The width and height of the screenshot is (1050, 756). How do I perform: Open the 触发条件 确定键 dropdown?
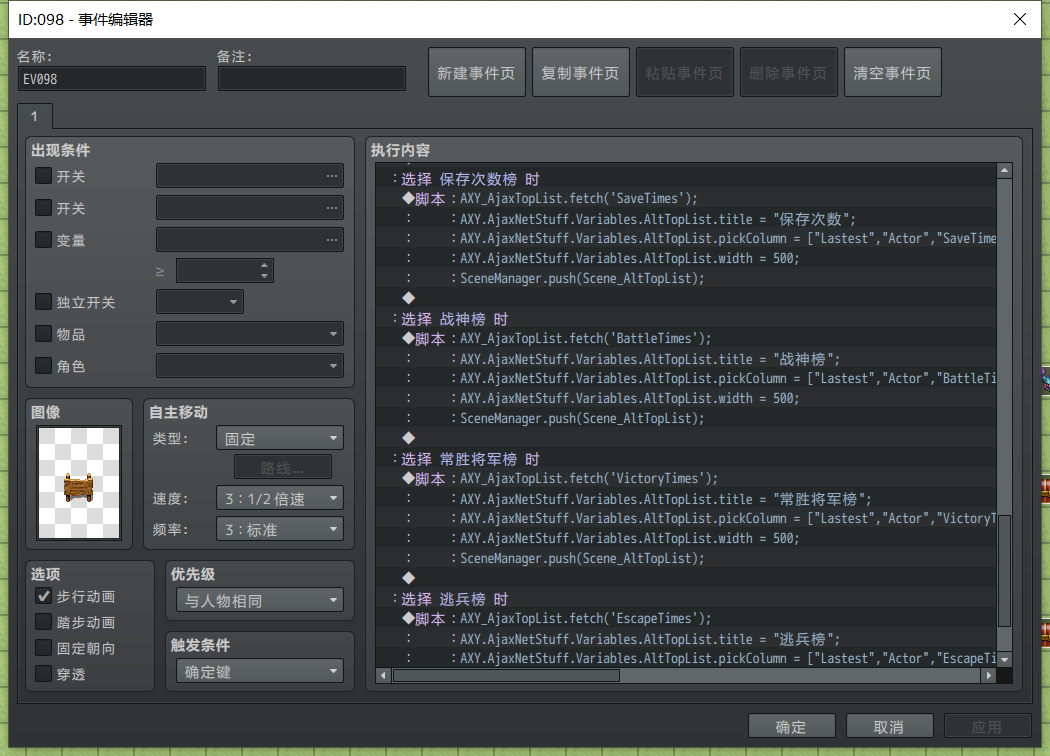pos(260,672)
